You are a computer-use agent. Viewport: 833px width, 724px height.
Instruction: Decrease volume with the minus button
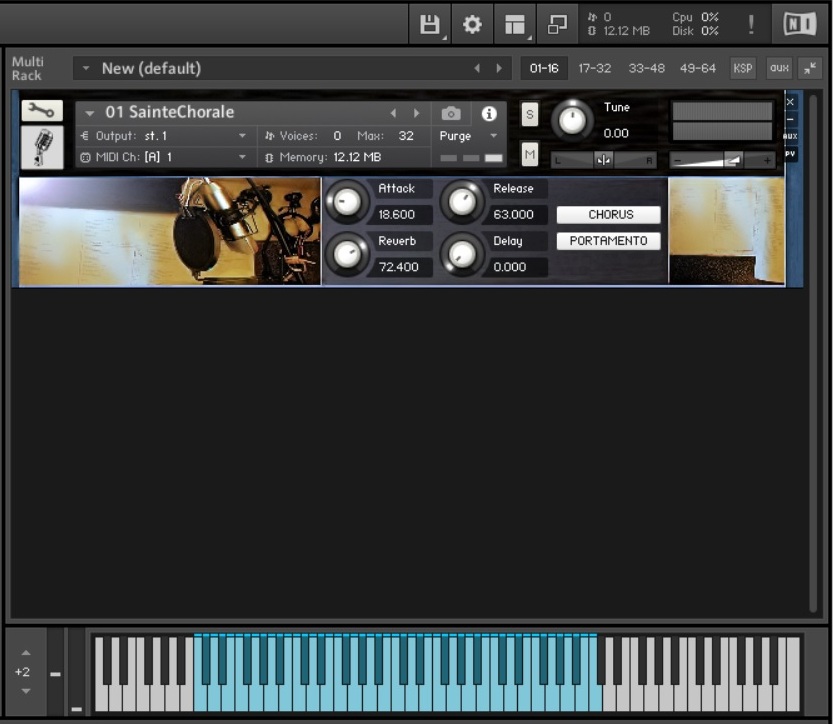click(677, 160)
